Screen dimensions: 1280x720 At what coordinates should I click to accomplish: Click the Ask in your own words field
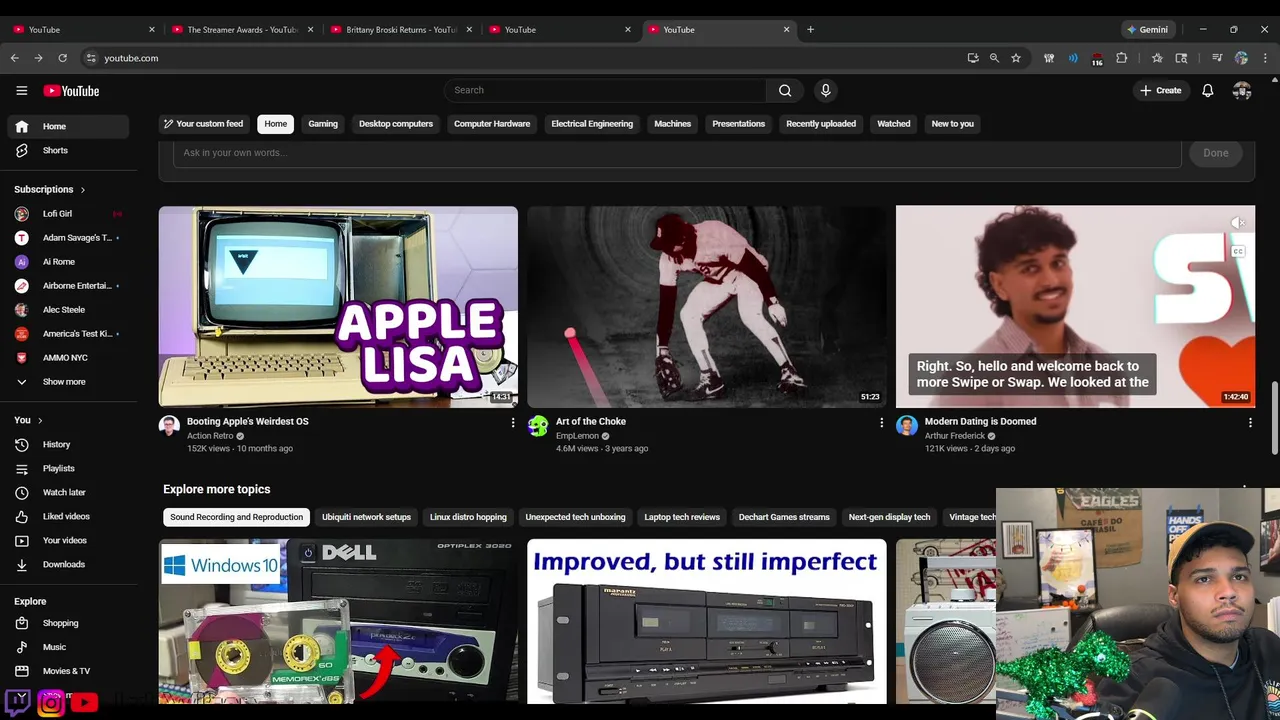pos(677,153)
